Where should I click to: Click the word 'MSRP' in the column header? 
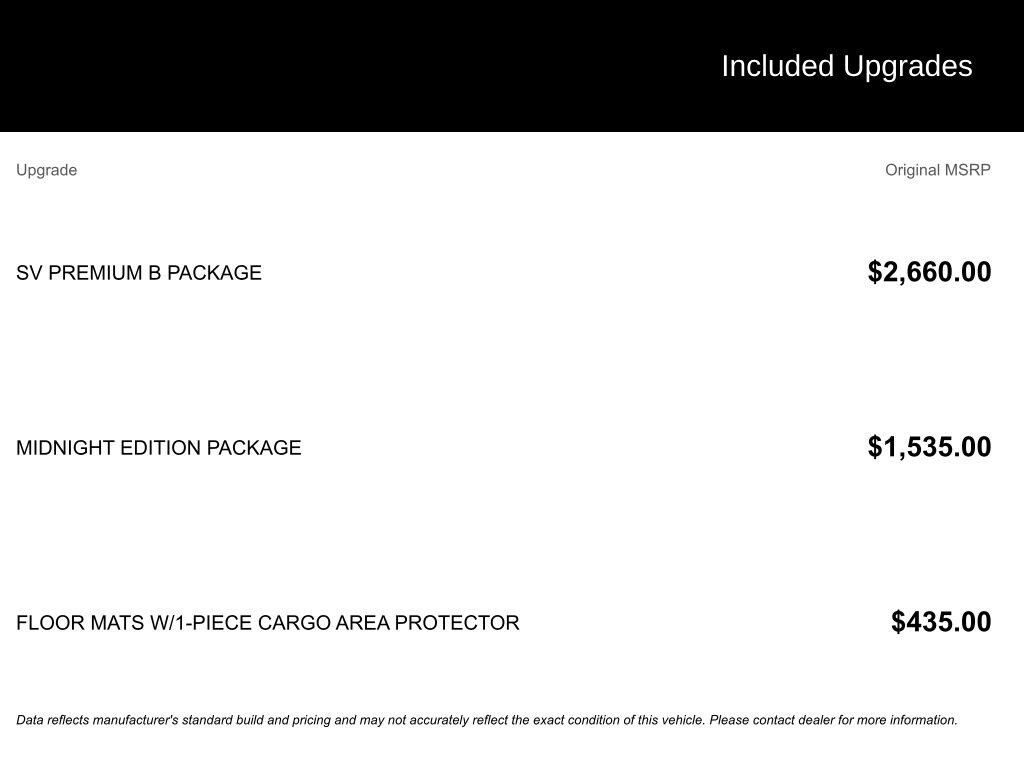(968, 170)
